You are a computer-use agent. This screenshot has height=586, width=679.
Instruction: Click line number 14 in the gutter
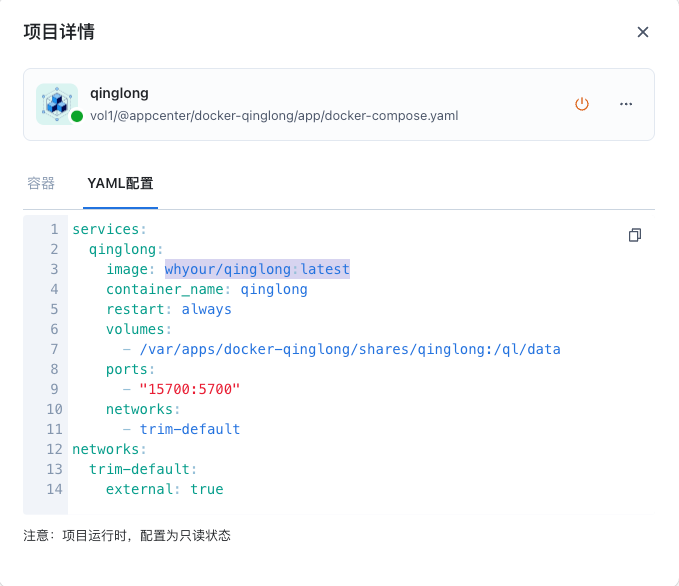[54, 489]
